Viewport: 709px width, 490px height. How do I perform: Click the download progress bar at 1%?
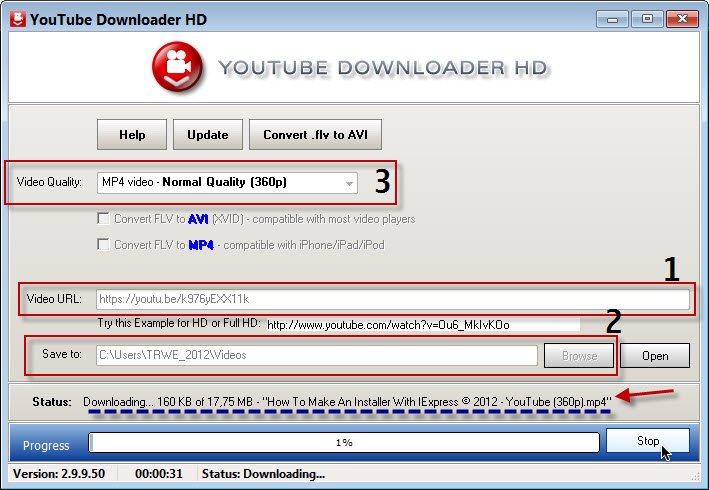(344, 443)
